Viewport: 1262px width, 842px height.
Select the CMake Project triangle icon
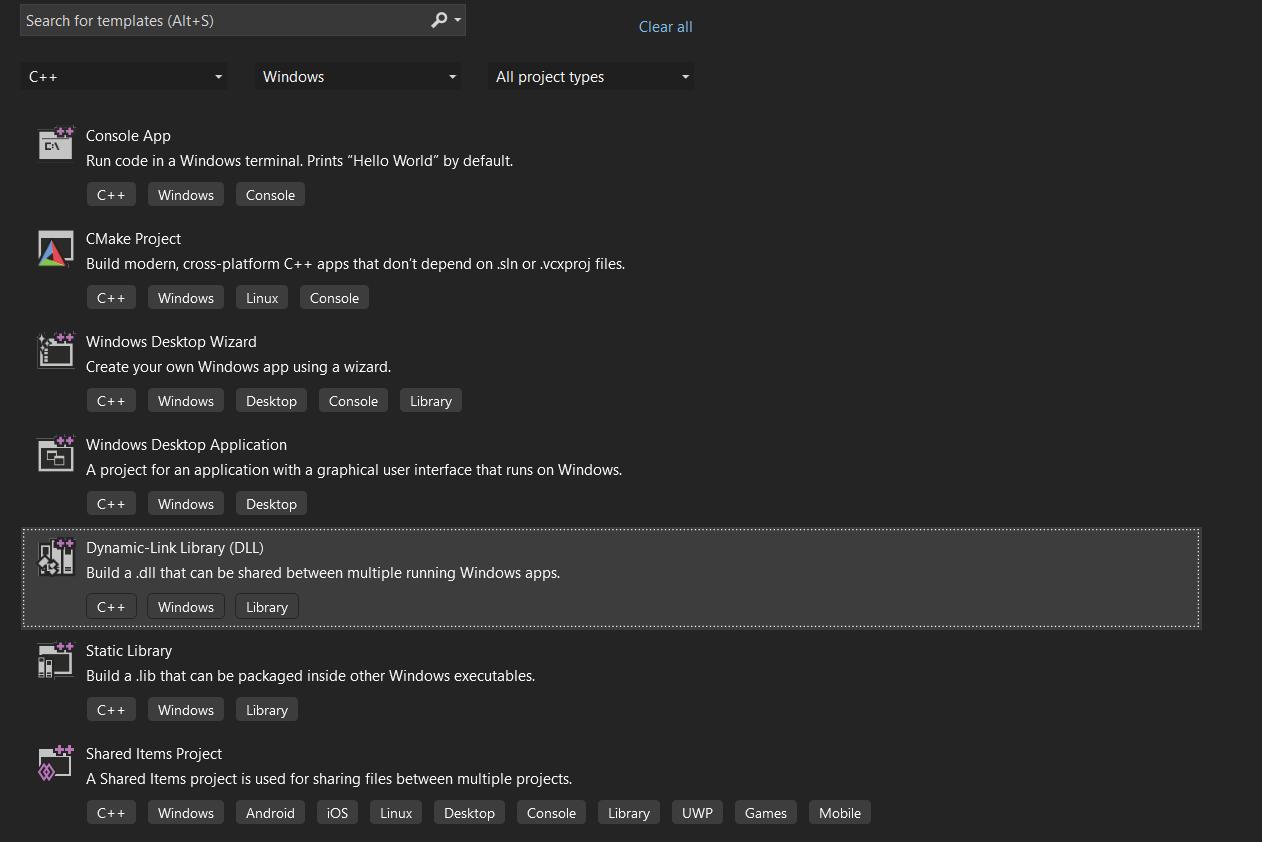click(56, 248)
